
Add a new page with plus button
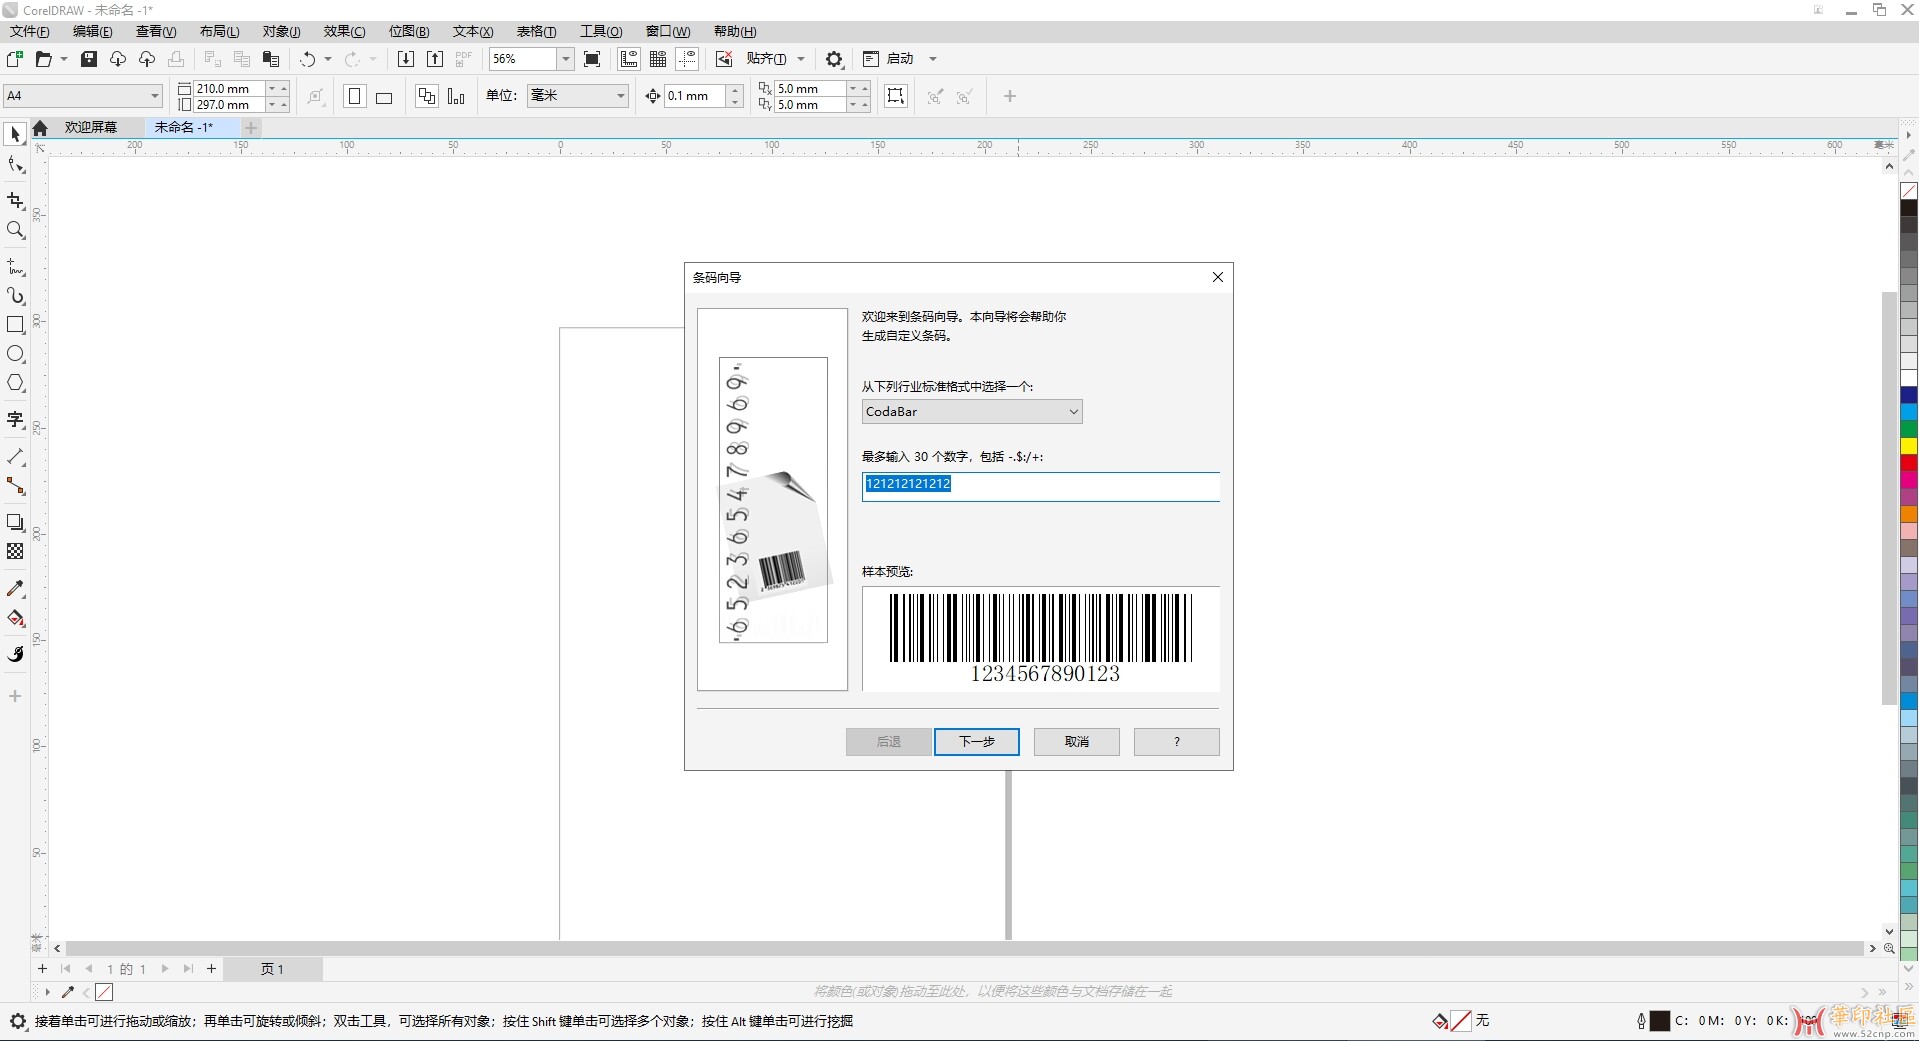211,969
